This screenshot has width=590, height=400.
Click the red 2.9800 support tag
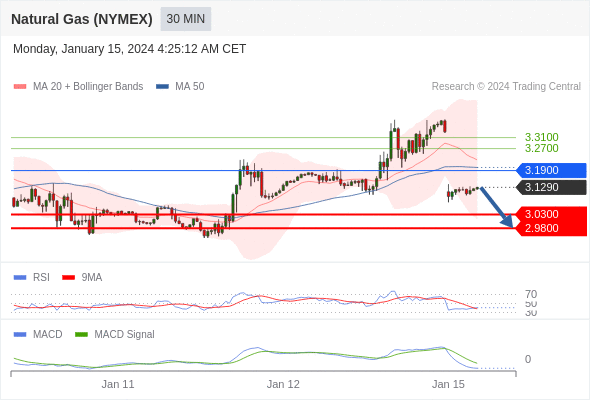point(552,228)
